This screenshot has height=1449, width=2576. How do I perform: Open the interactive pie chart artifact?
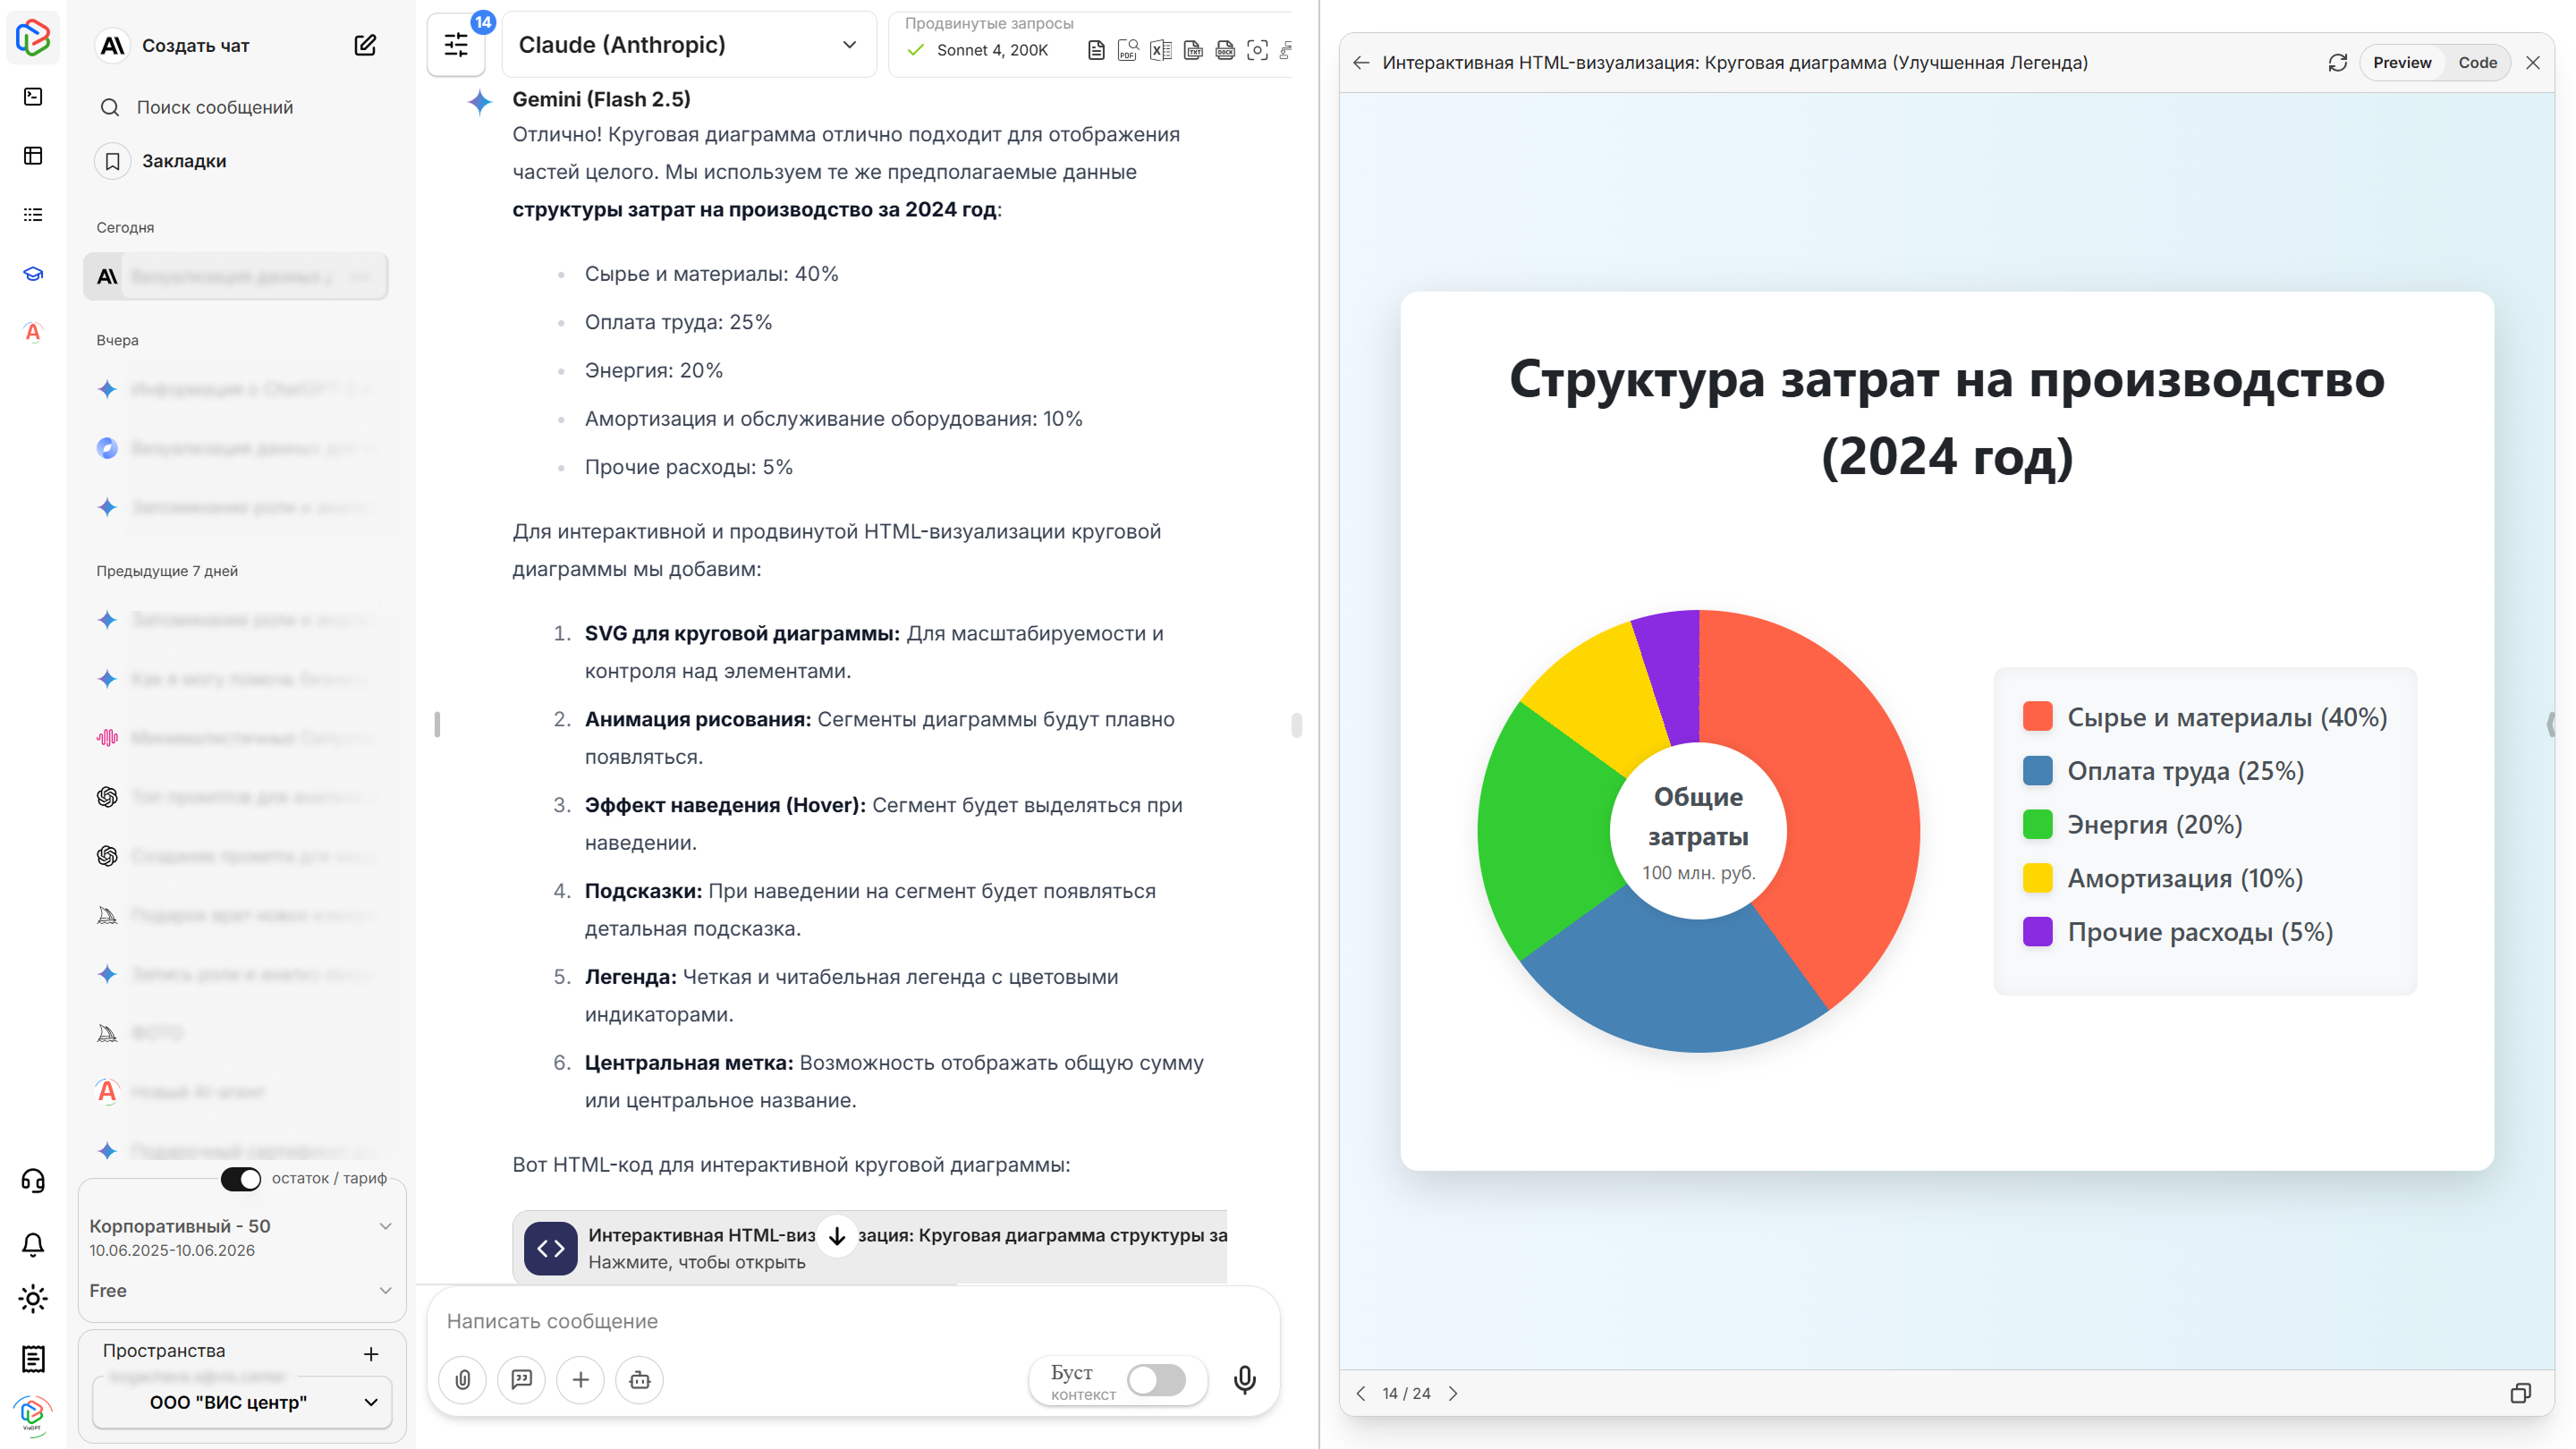point(870,1247)
